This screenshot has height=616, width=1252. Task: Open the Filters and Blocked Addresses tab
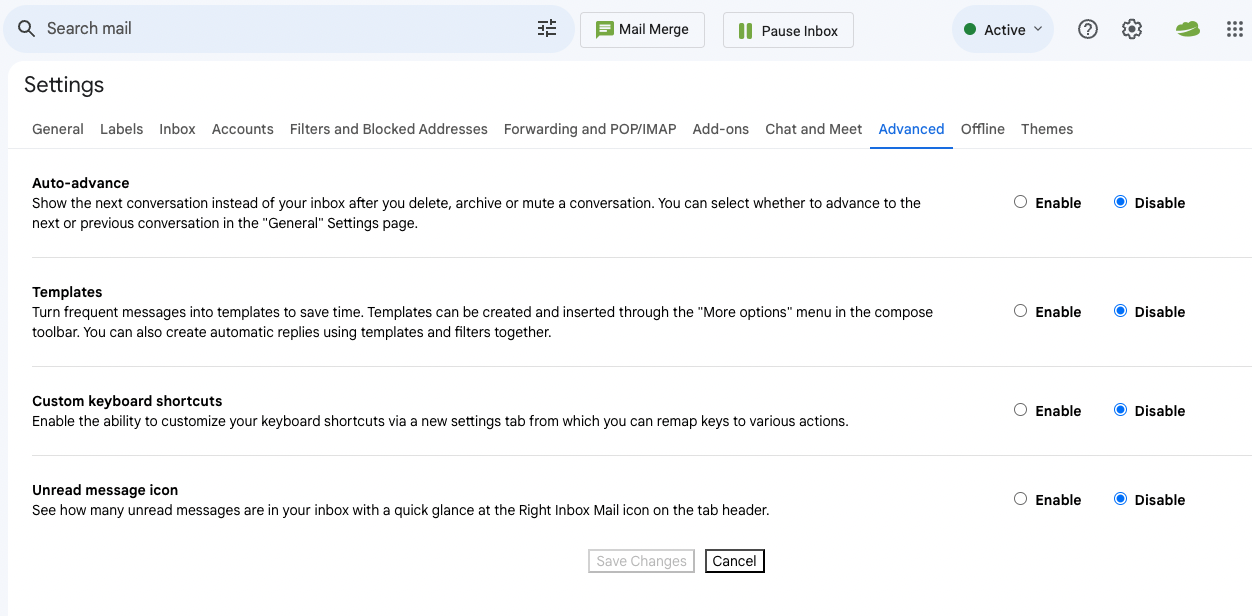(x=389, y=129)
